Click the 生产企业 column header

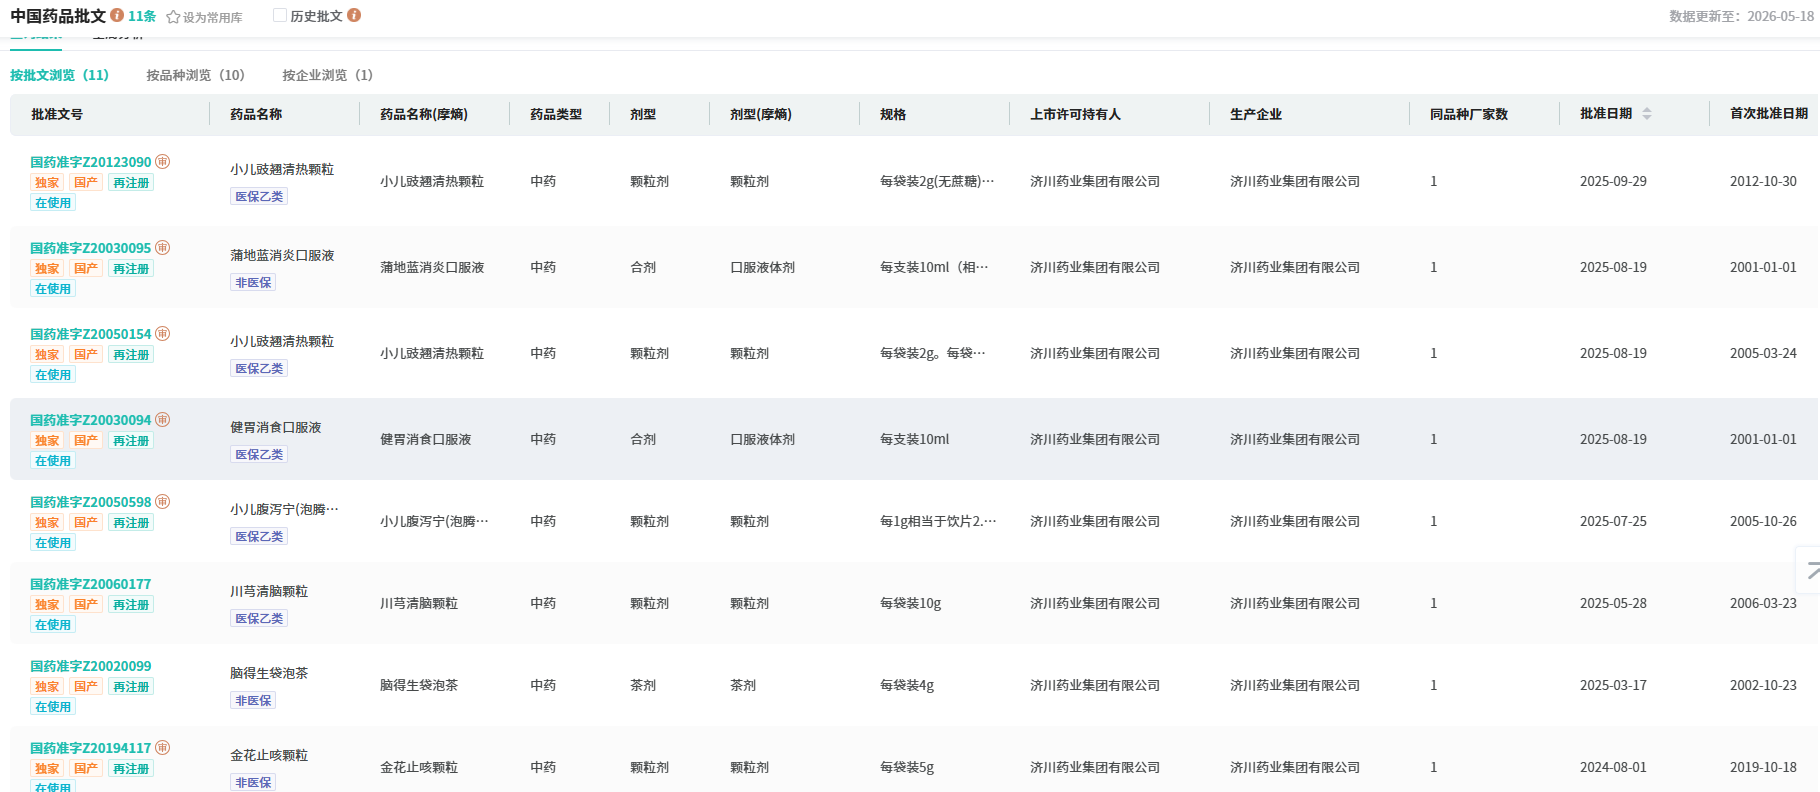tap(1256, 114)
